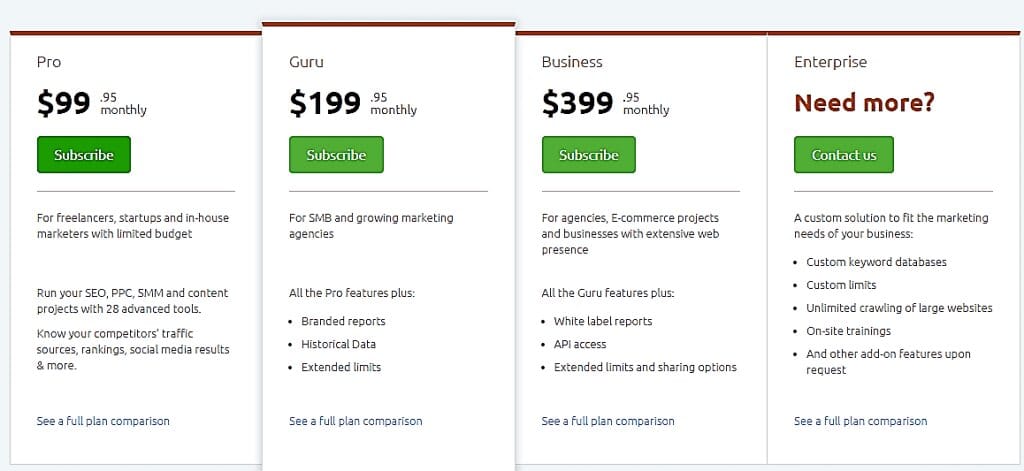Open the Pro full plan comparison link
The width and height of the screenshot is (1024, 471).
[103, 421]
